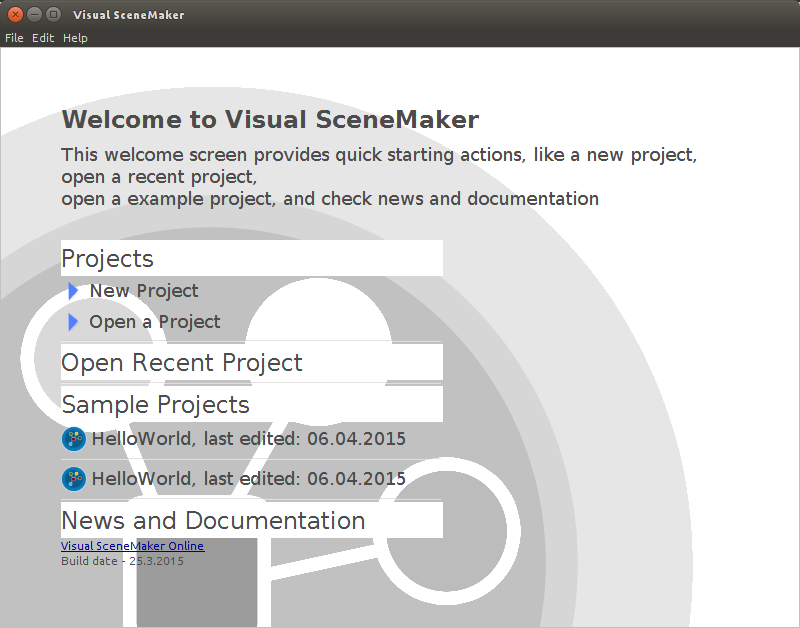Open the Edit menu

[43, 38]
